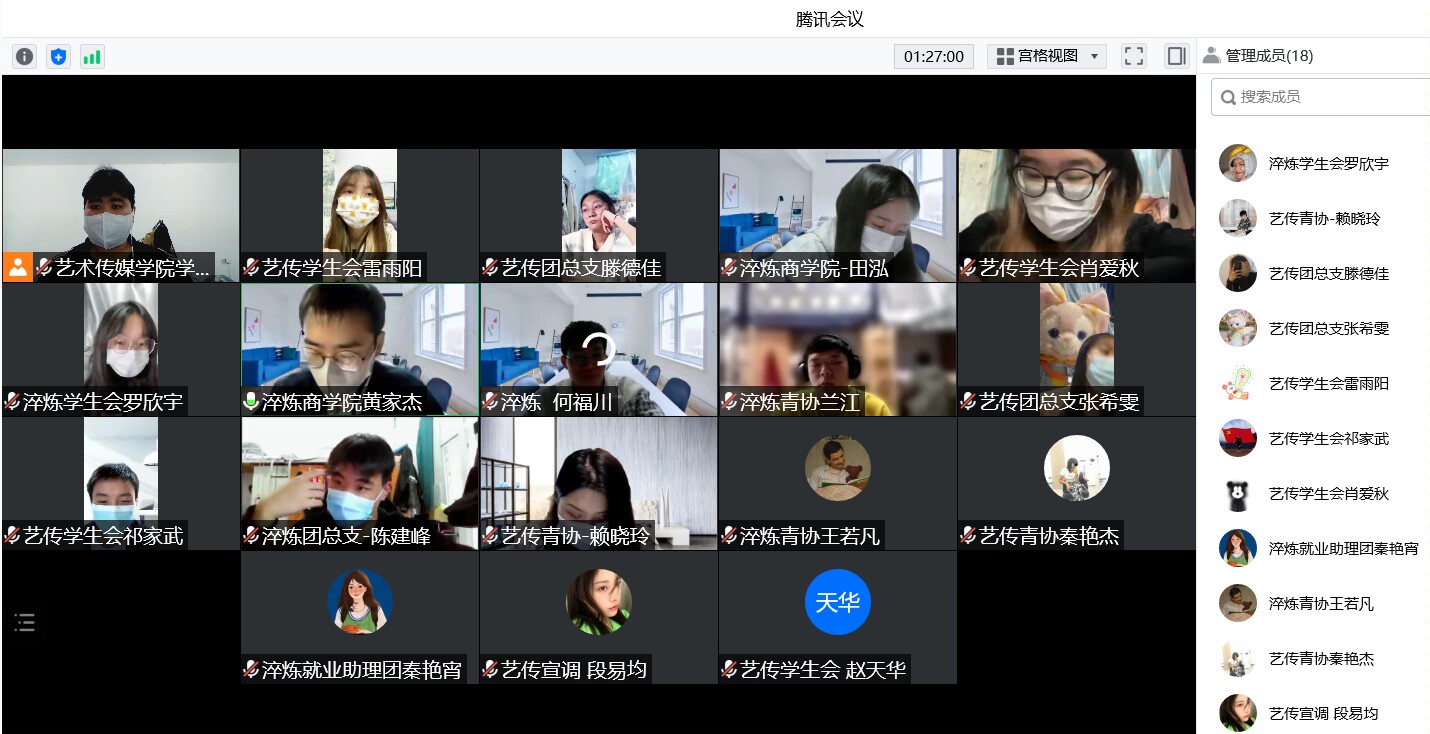Select 艺传青协-赖晓玲 in the member list
The height and width of the screenshot is (734, 1430).
1323,218
